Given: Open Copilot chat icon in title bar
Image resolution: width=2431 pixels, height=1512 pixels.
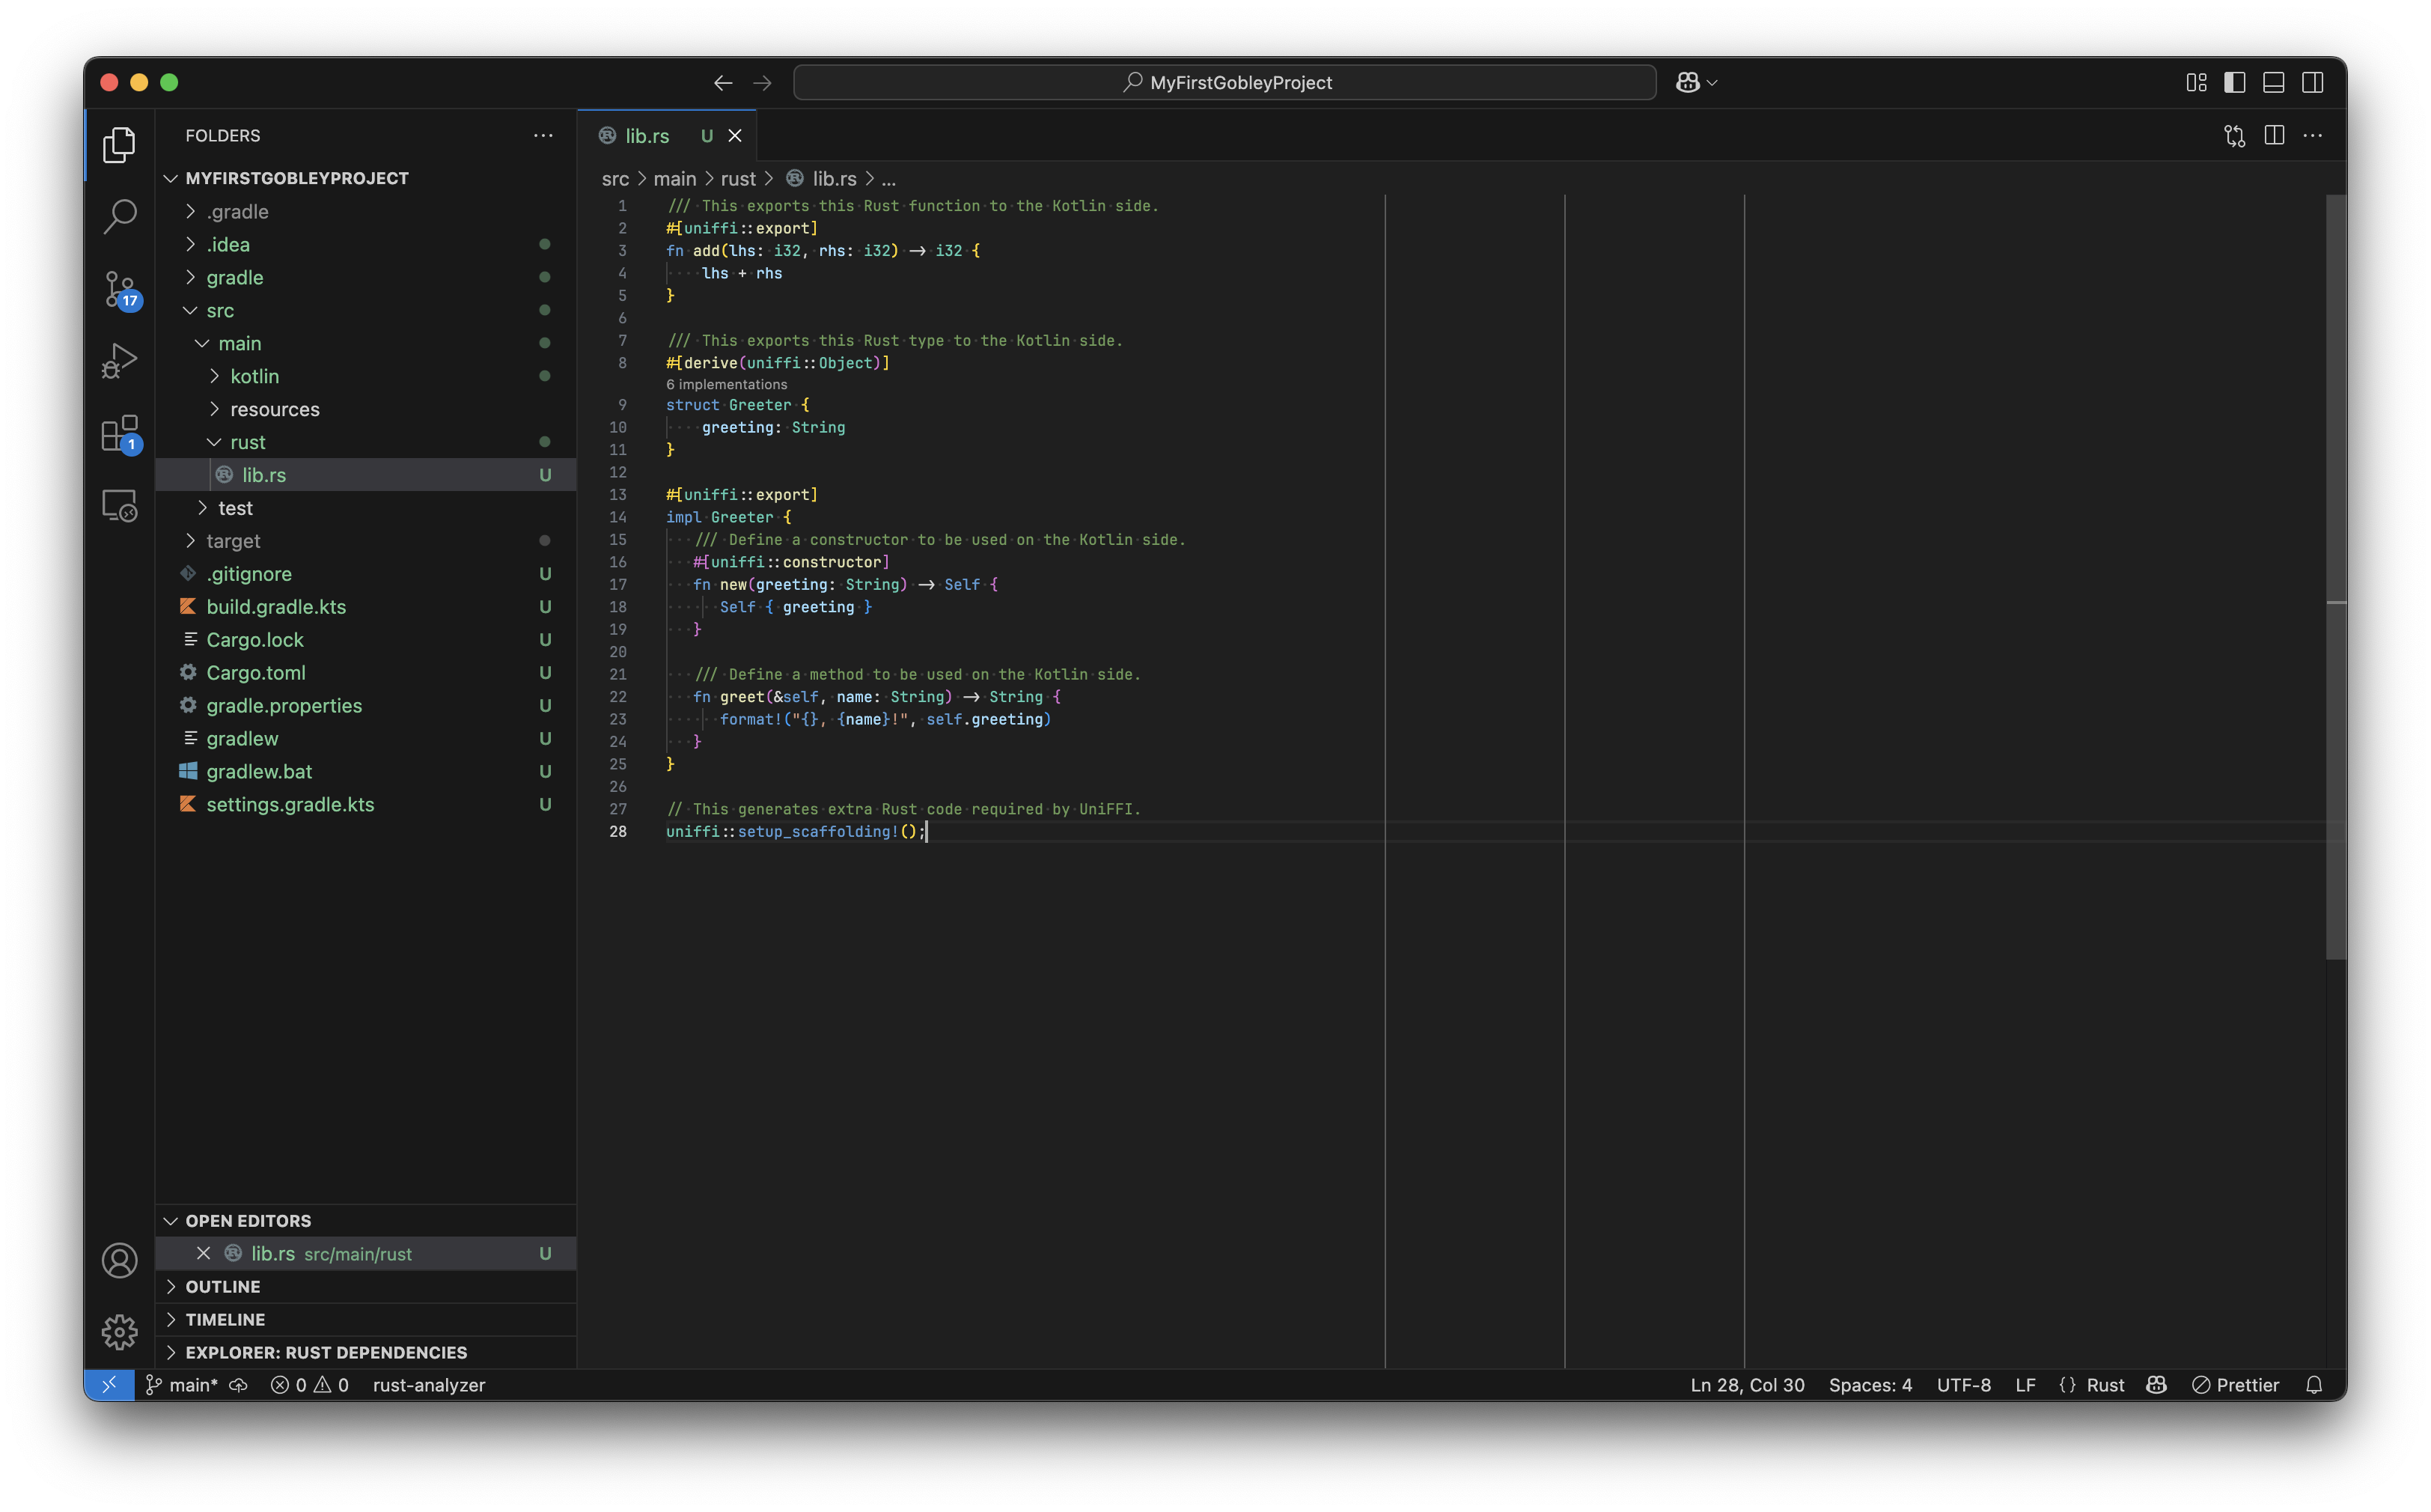Looking at the screenshot, I should pyautogui.click(x=1688, y=82).
